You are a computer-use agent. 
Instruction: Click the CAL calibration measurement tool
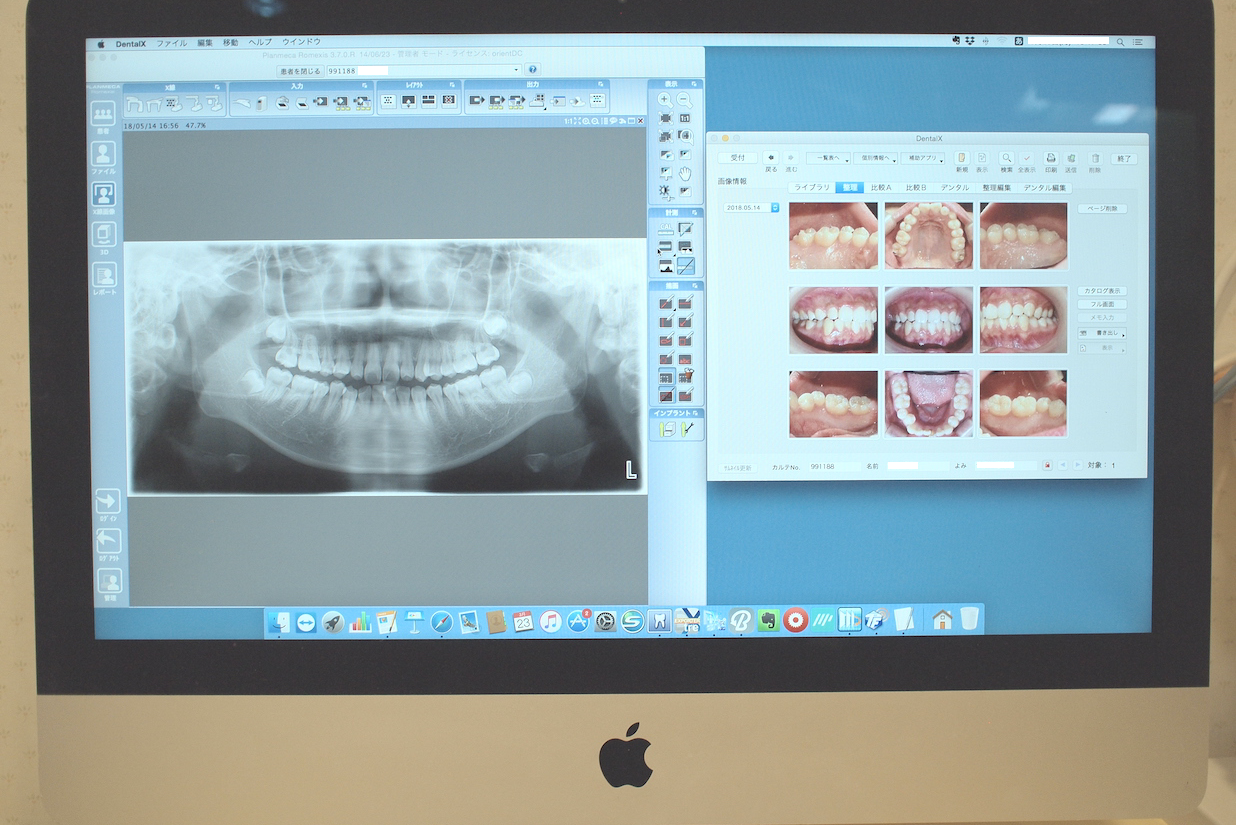(x=666, y=229)
